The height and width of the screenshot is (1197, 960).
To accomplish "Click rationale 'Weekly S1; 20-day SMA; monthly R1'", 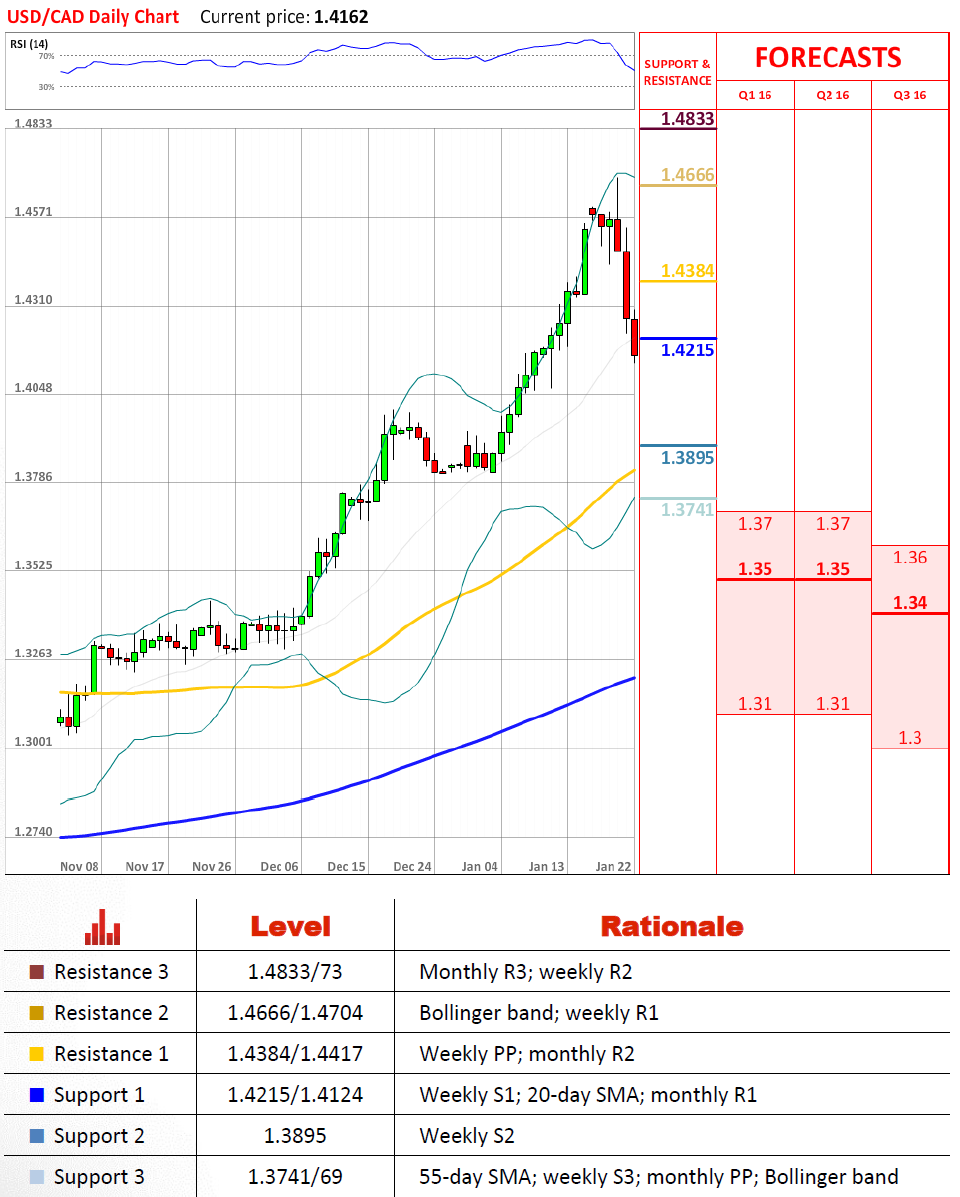I will click(x=588, y=1095).
